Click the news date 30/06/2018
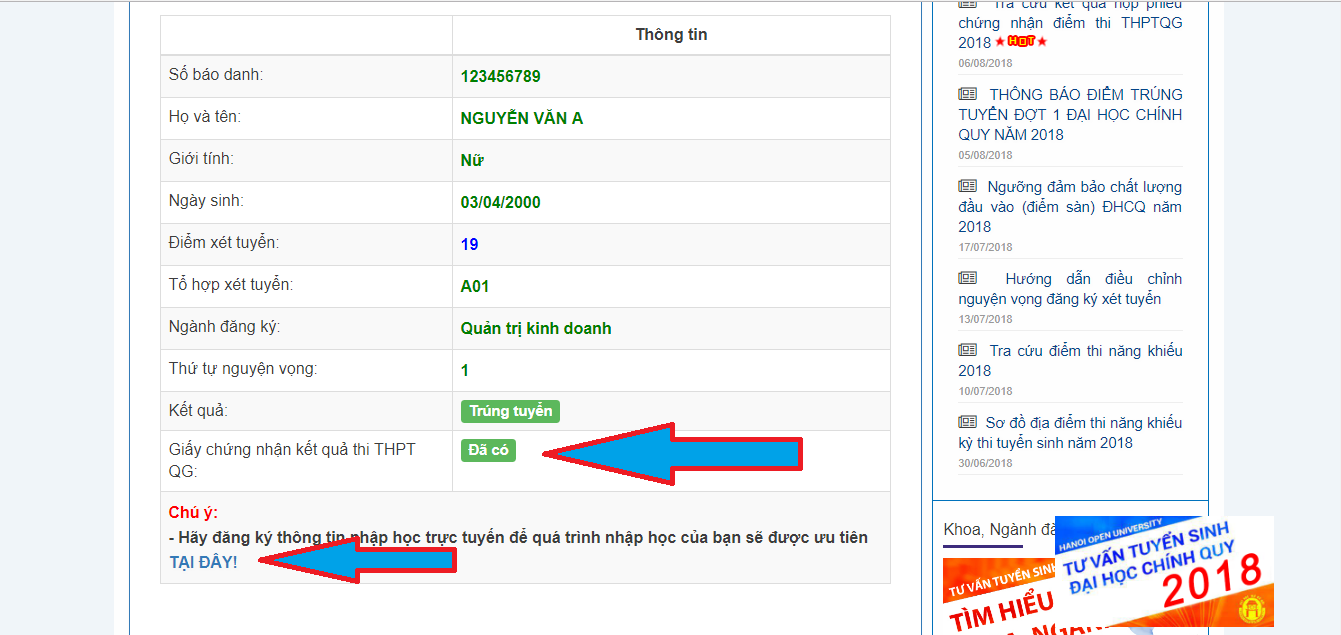The image size is (1341, 635). (985, 463)
